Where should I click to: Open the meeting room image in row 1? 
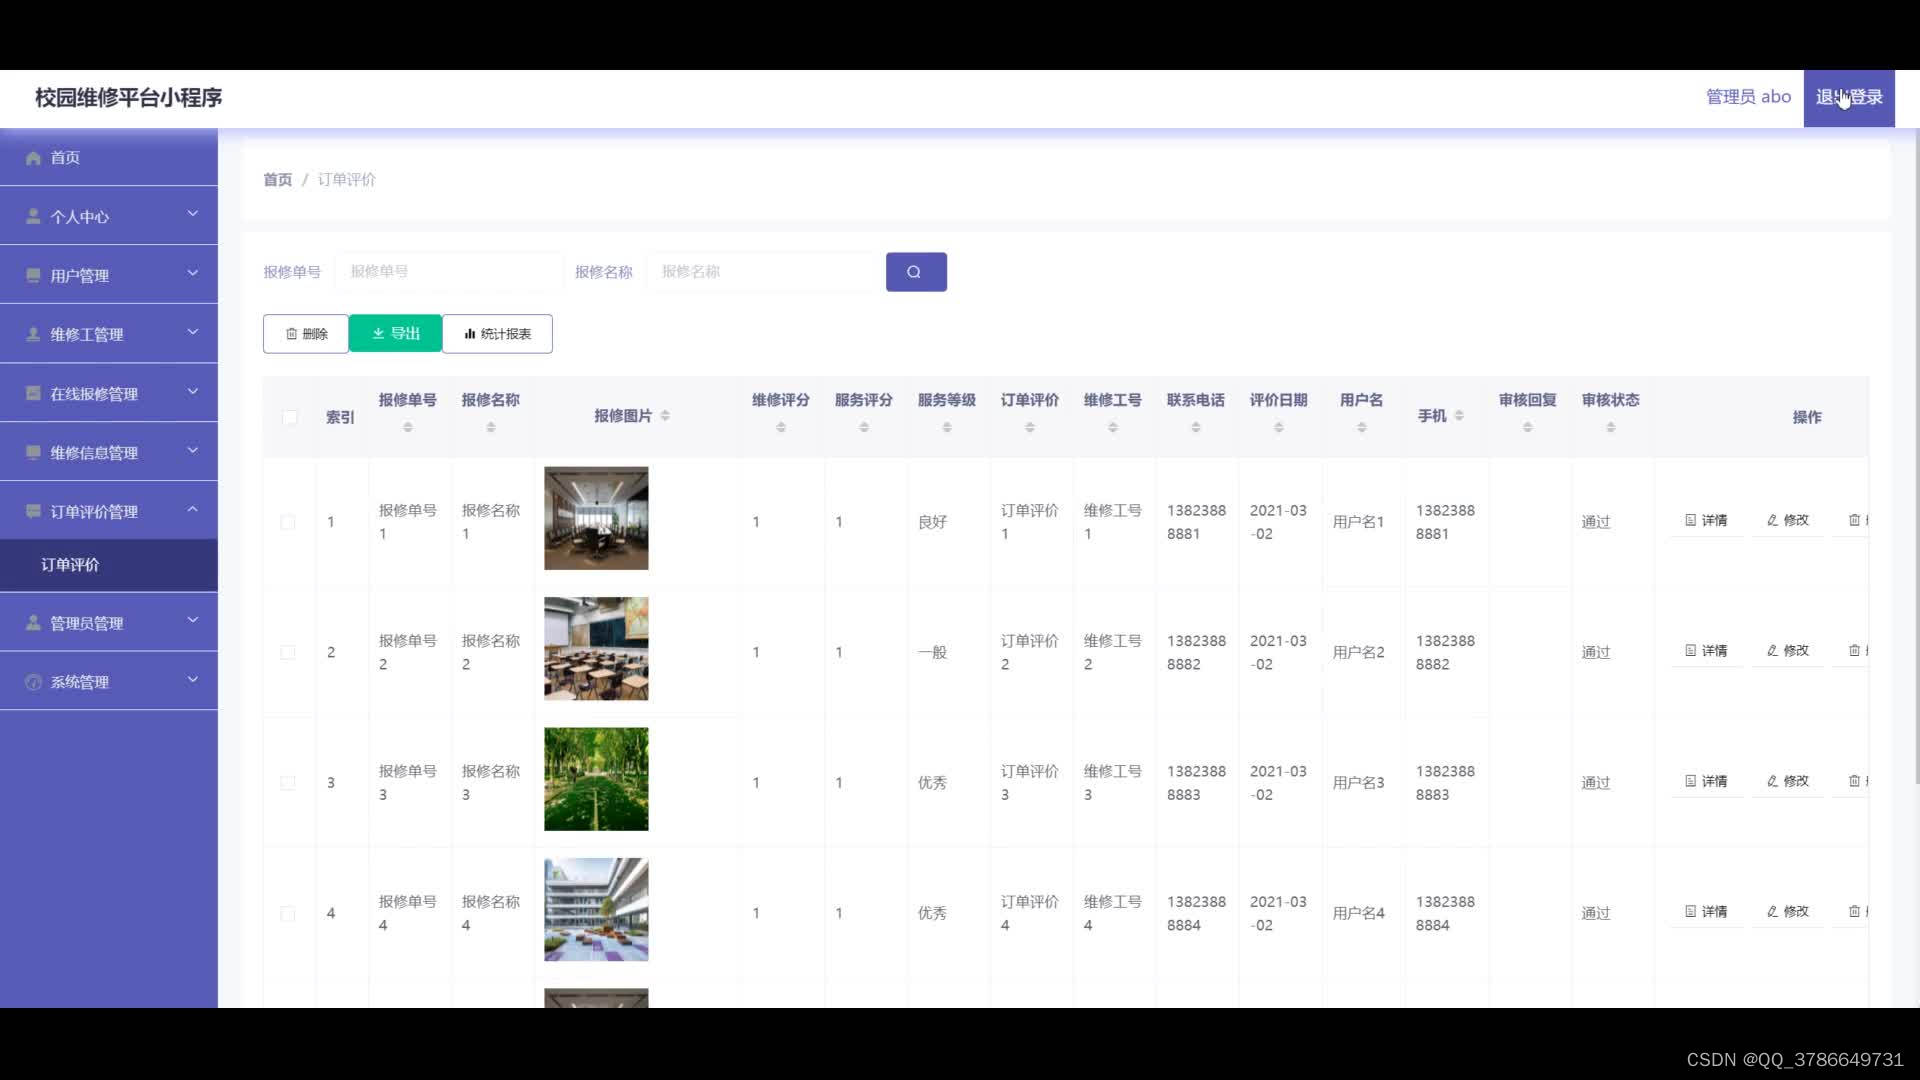tap(596, 518)
